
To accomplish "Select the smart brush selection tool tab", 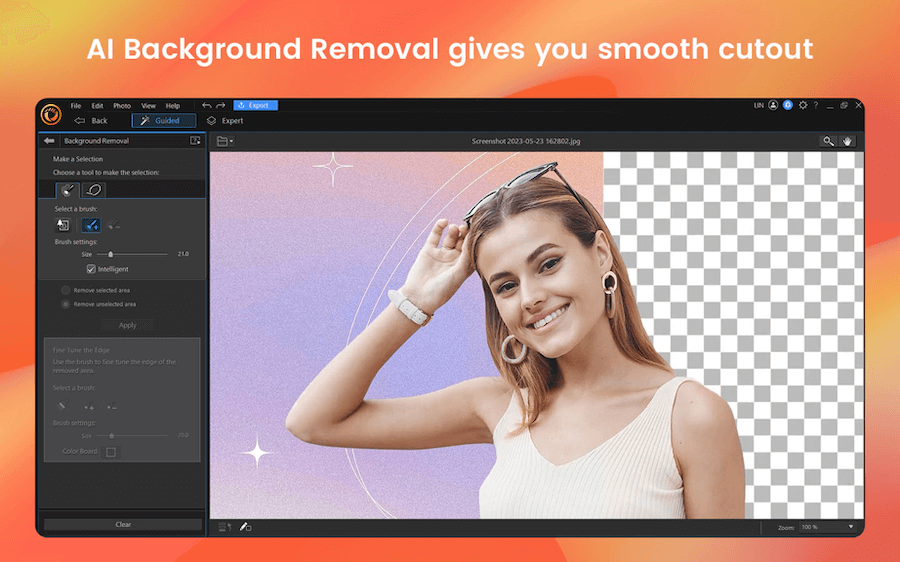I will coord(67,190).
